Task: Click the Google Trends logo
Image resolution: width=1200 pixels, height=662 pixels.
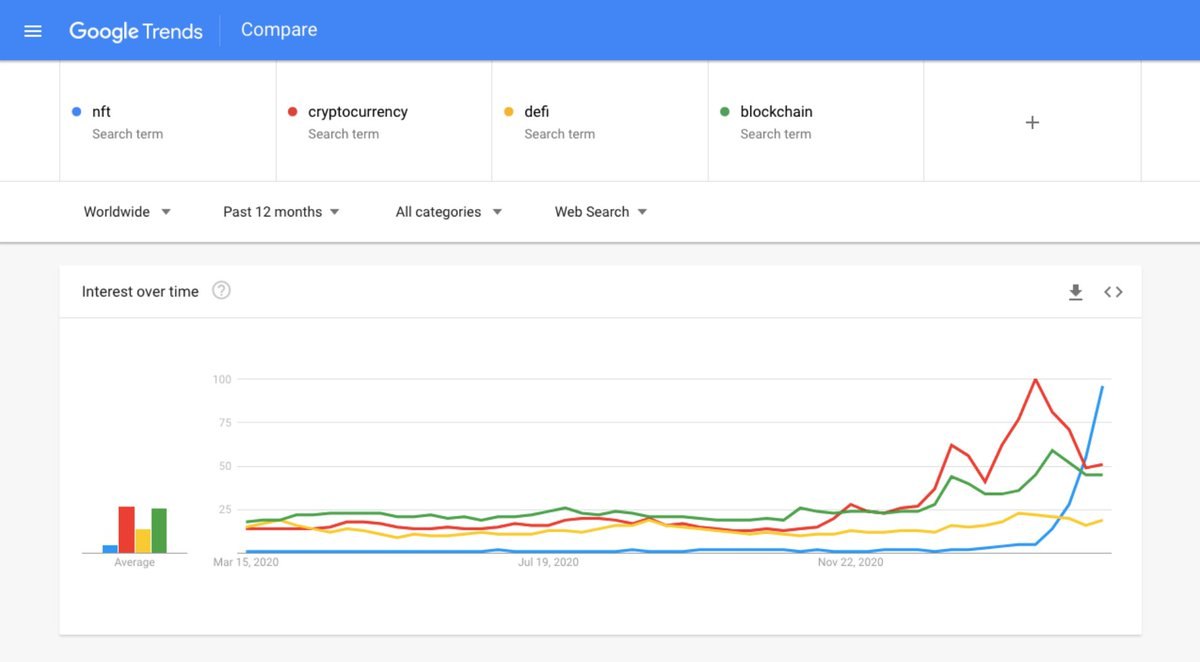Action: coord(136,31)
